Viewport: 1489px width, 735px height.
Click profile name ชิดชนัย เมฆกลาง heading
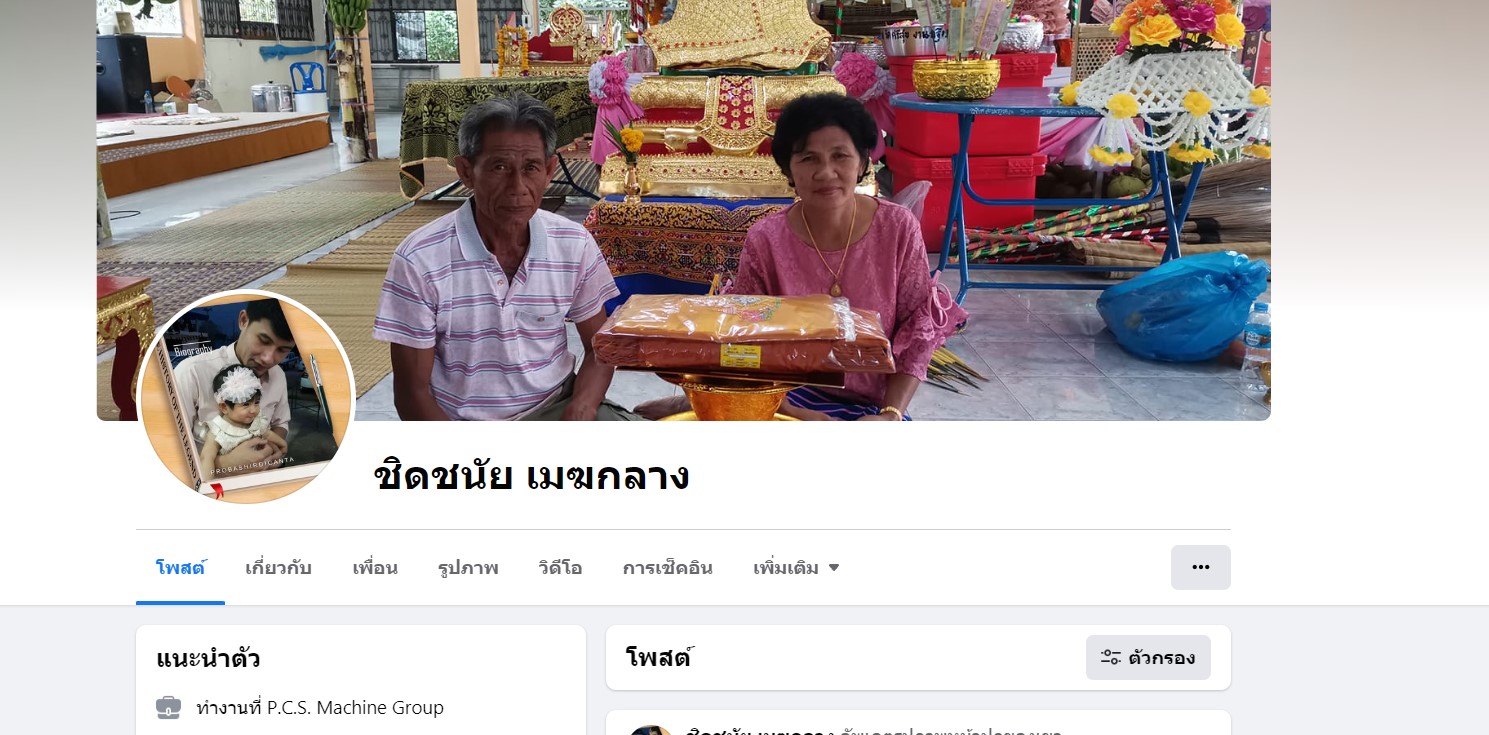[x=531, y=476]
